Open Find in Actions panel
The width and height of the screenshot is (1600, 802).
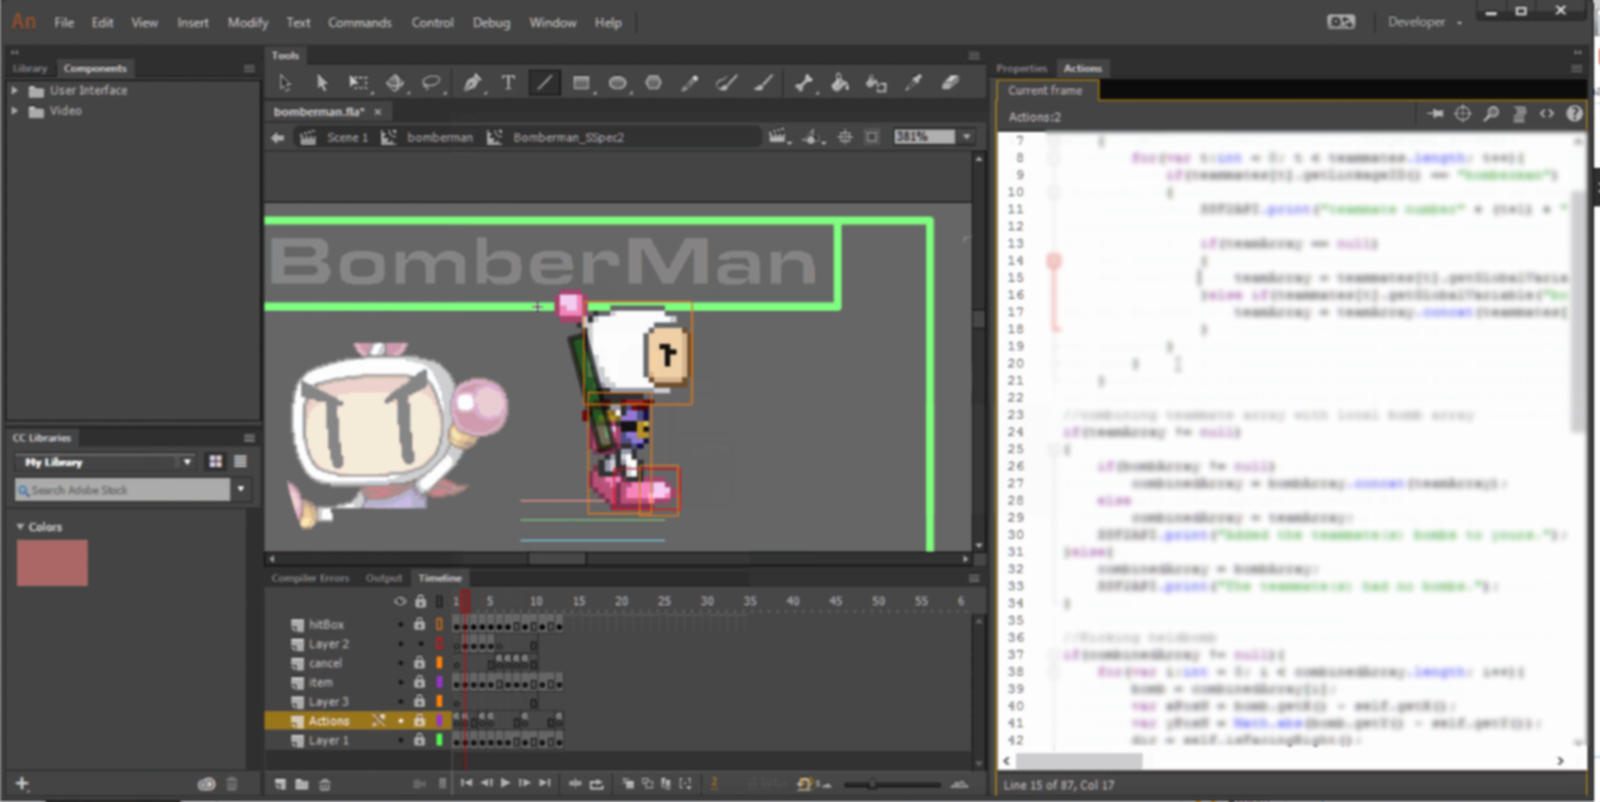(x=1491, y=114)
